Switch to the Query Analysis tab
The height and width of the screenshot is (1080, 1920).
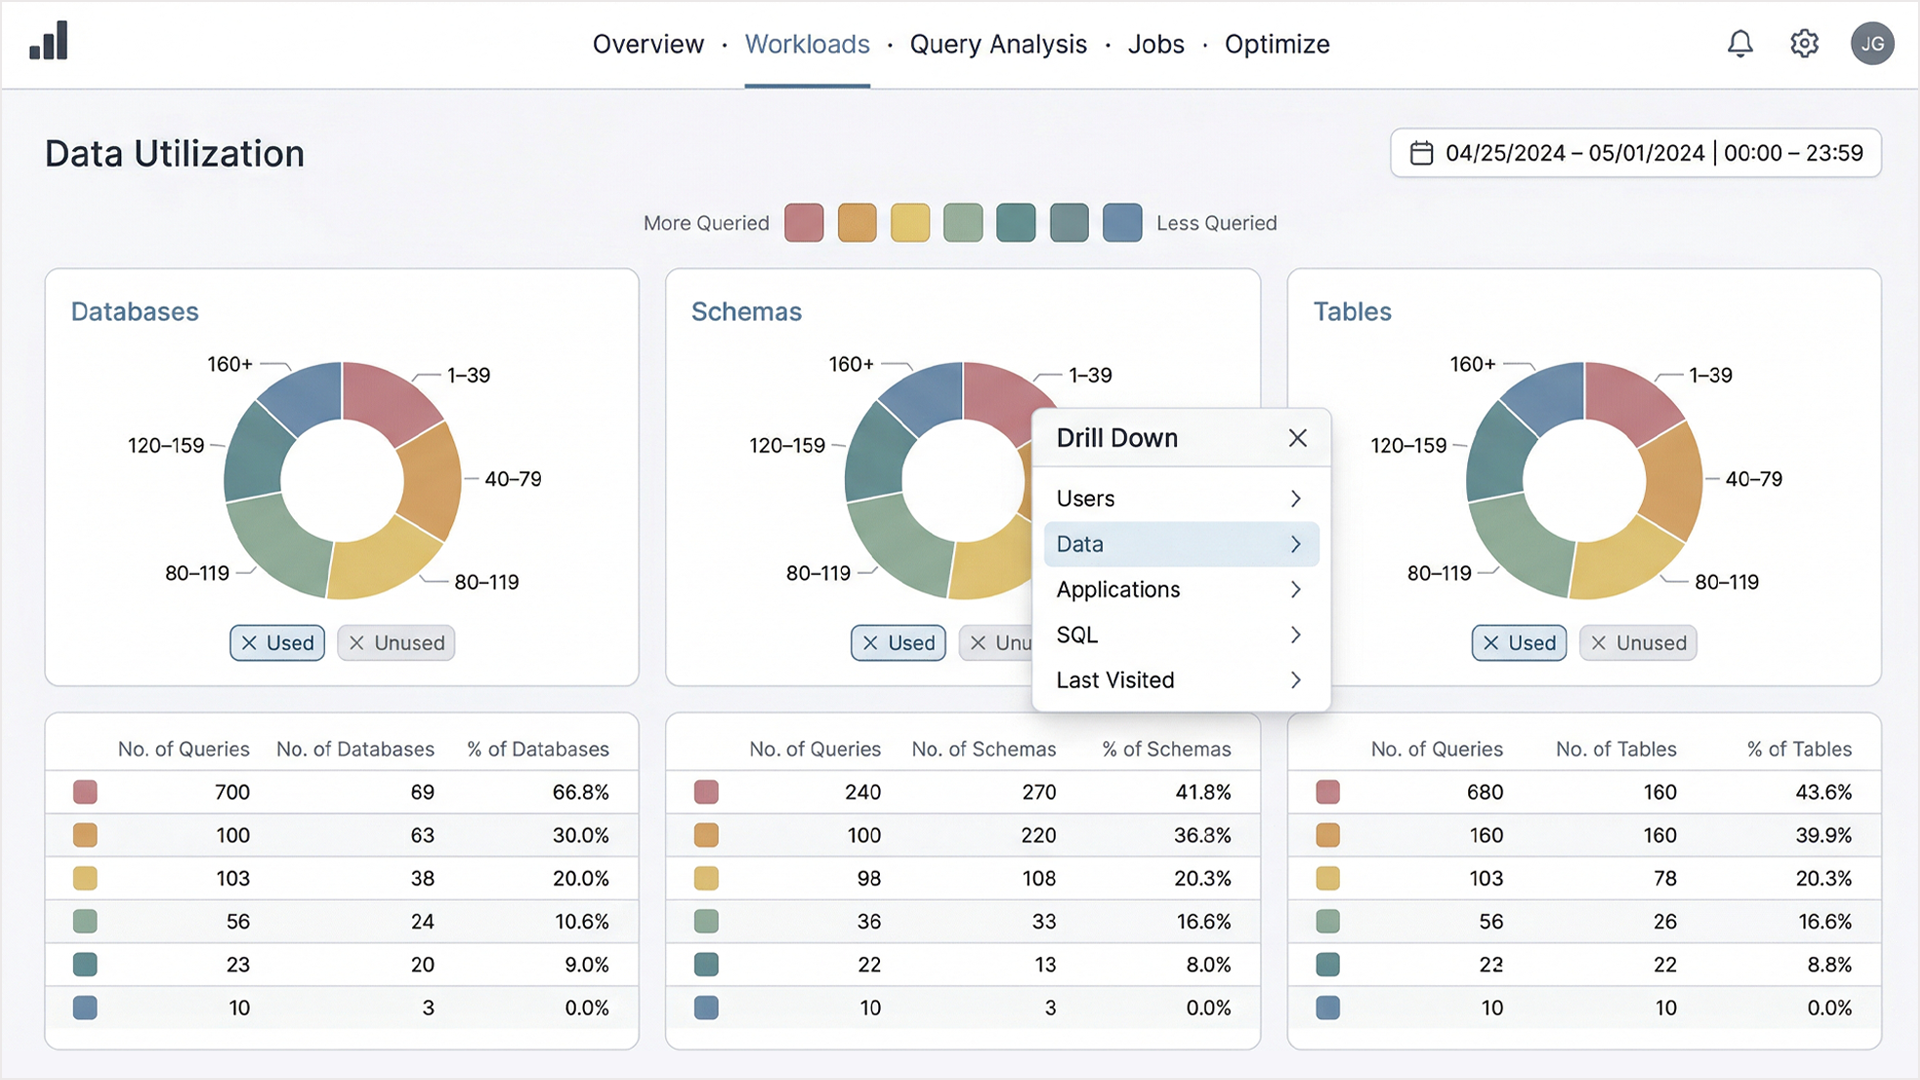click(x=997, y=44)
